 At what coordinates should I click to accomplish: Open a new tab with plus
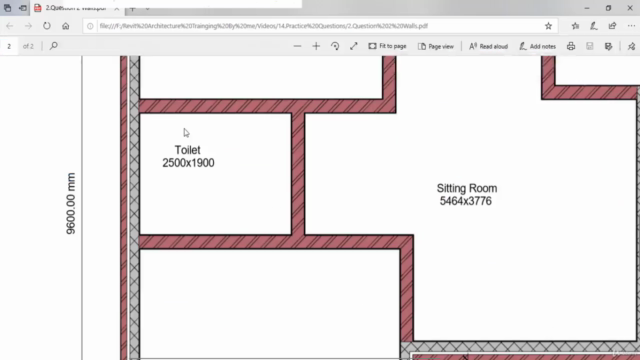133,8
